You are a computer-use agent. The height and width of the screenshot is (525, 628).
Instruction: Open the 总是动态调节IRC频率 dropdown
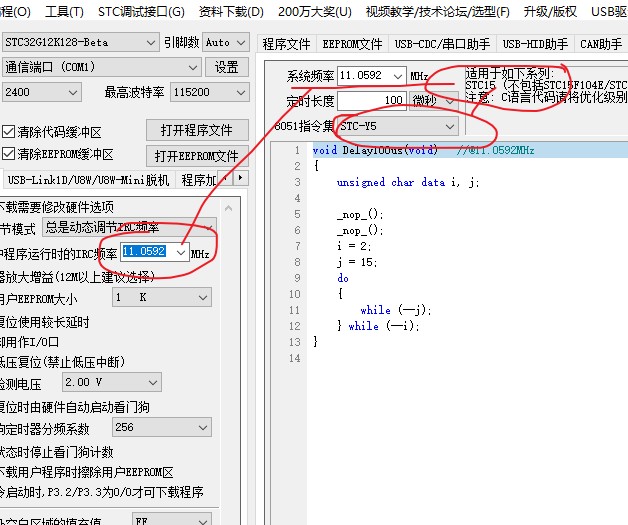click(x=129, y=227)
